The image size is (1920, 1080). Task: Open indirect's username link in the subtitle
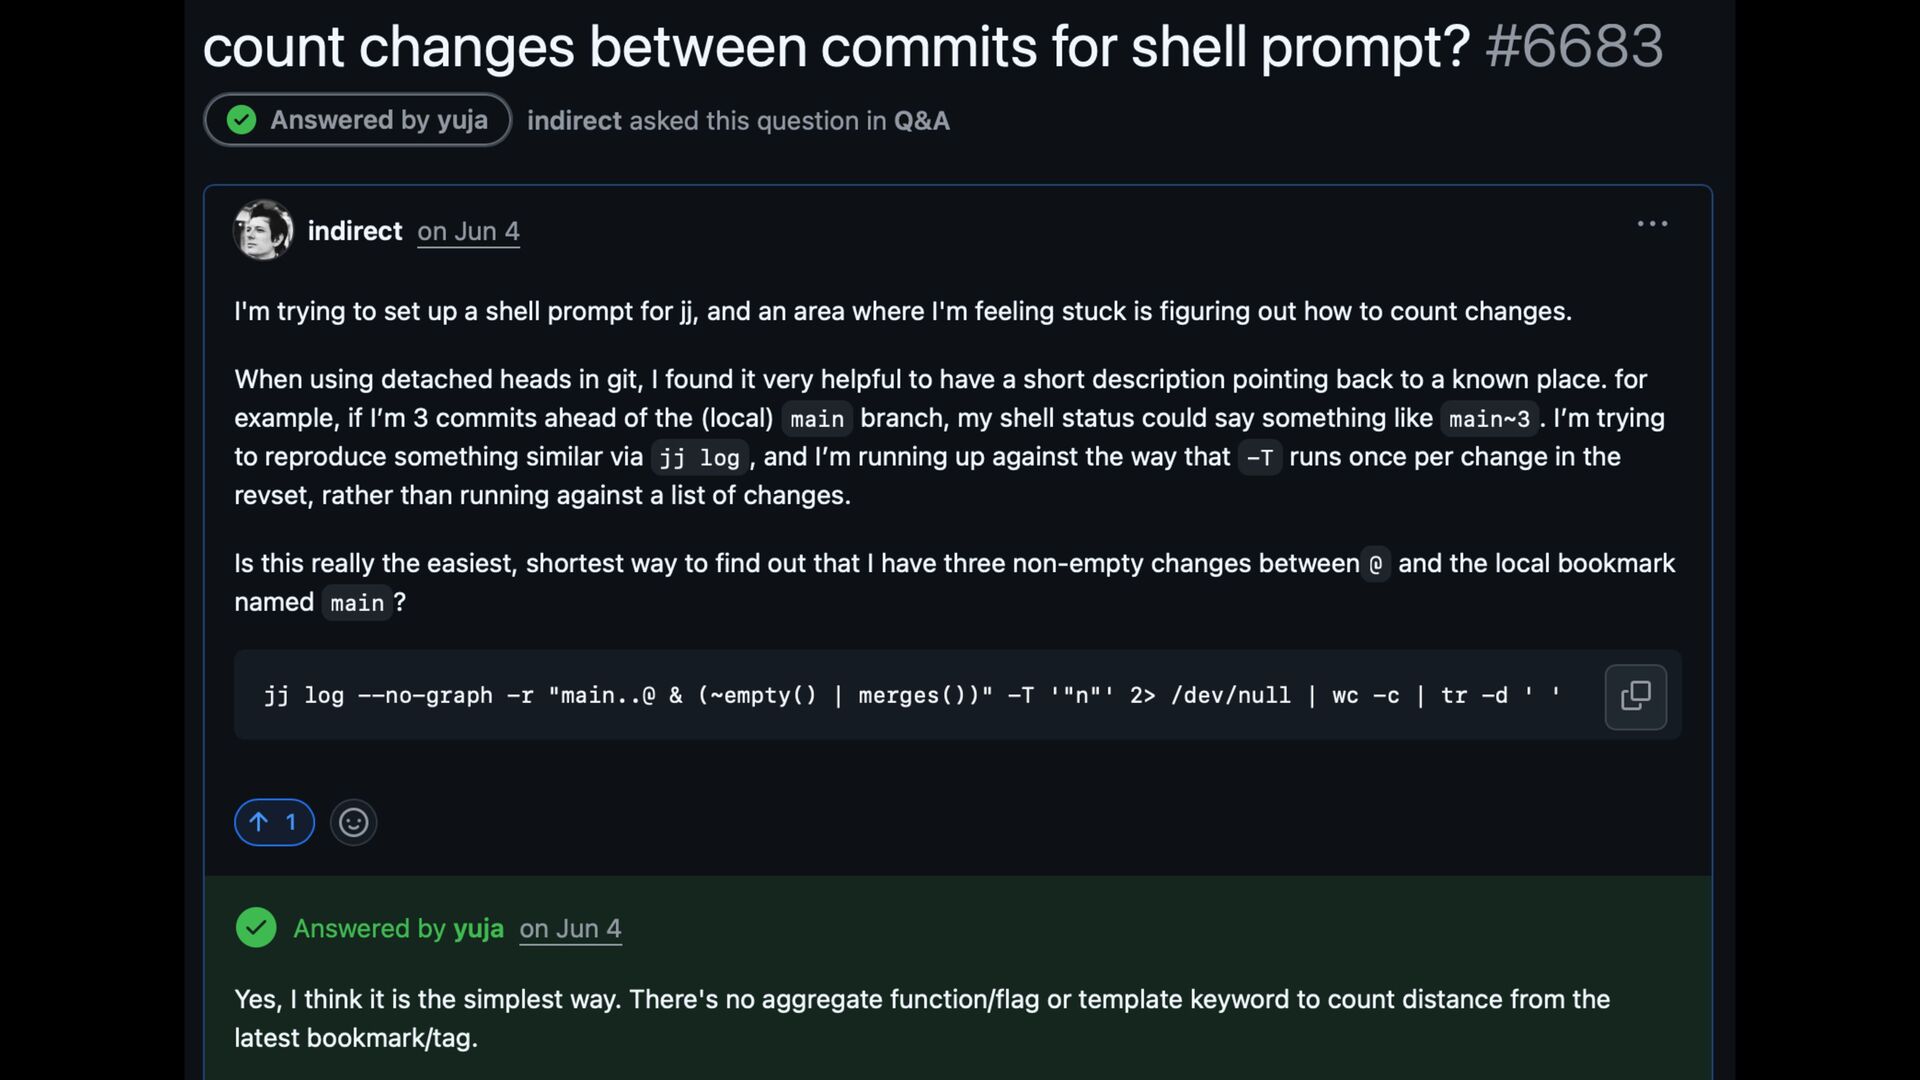point(574,121)
